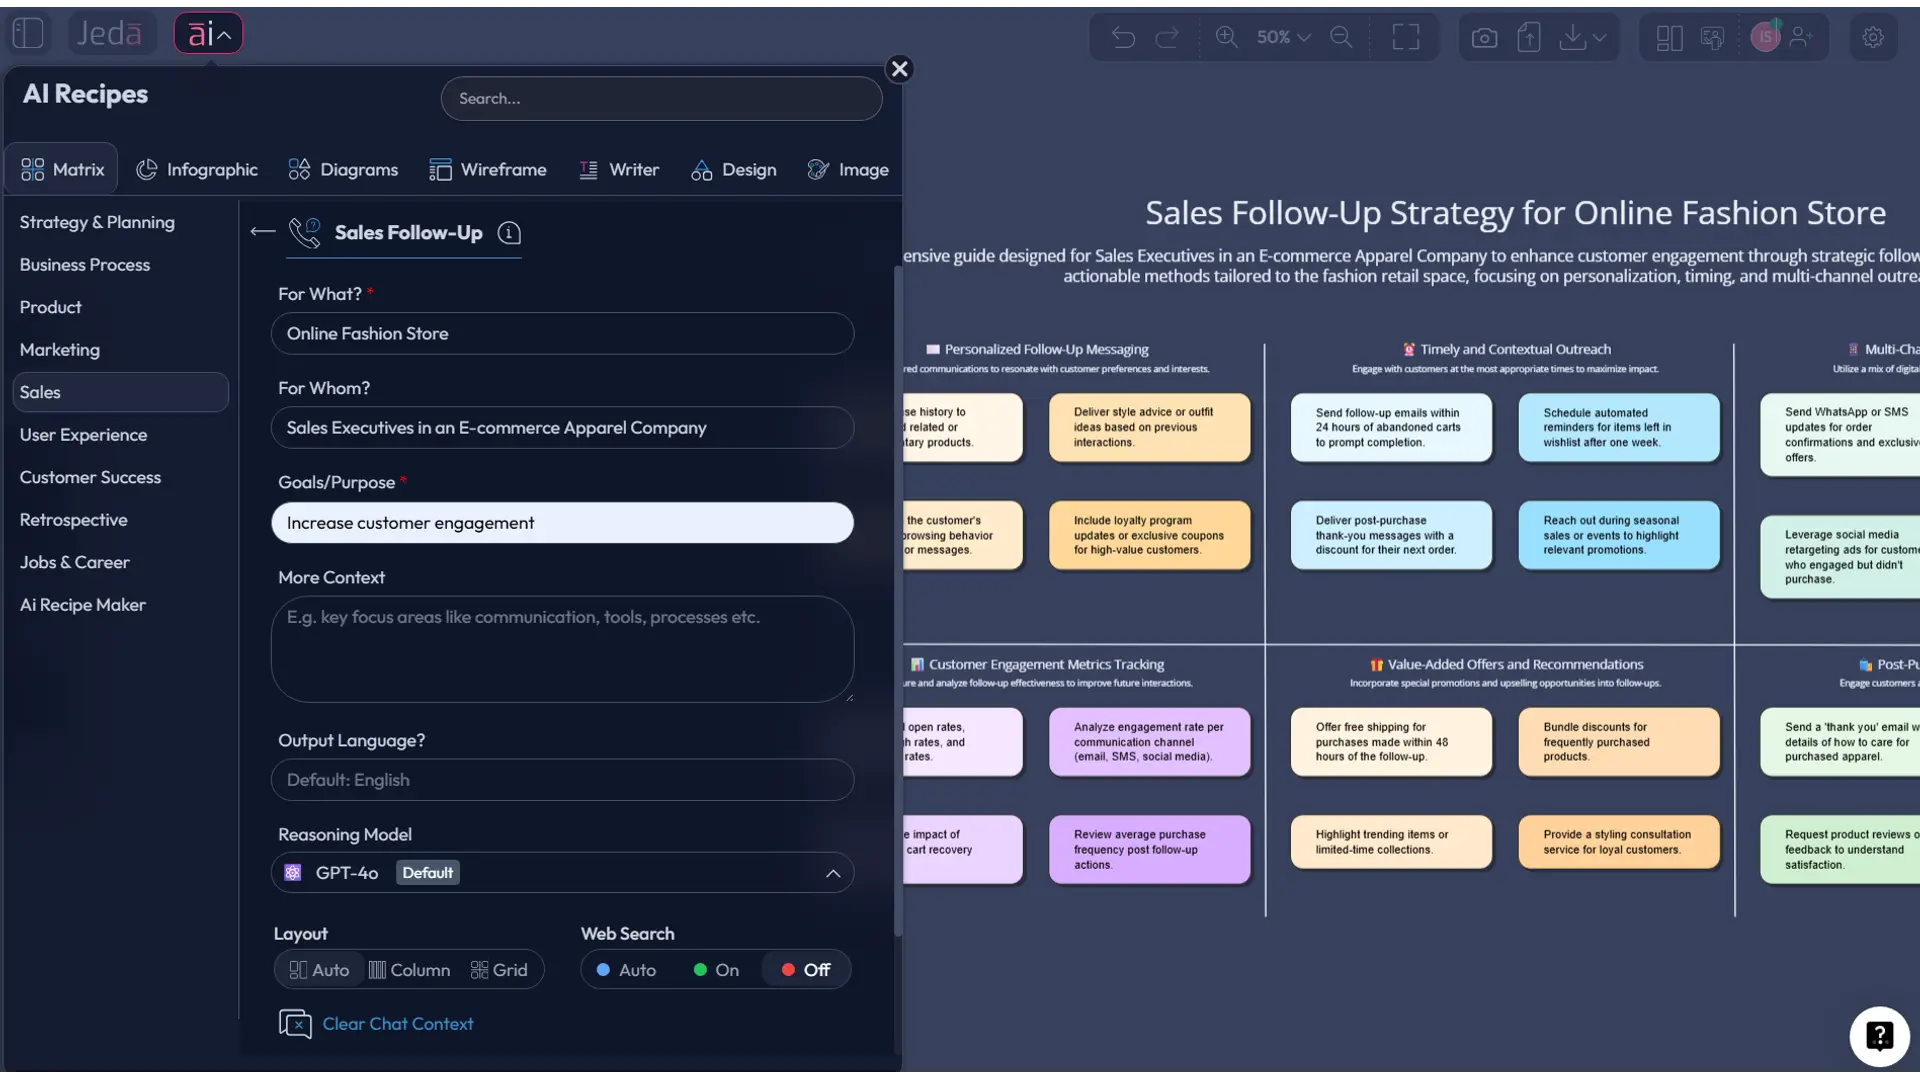This screenshot has width=1920, height=1080.
Task: Expand the GPT-4o Reasoning Model selector
Action: coord(833,873)
